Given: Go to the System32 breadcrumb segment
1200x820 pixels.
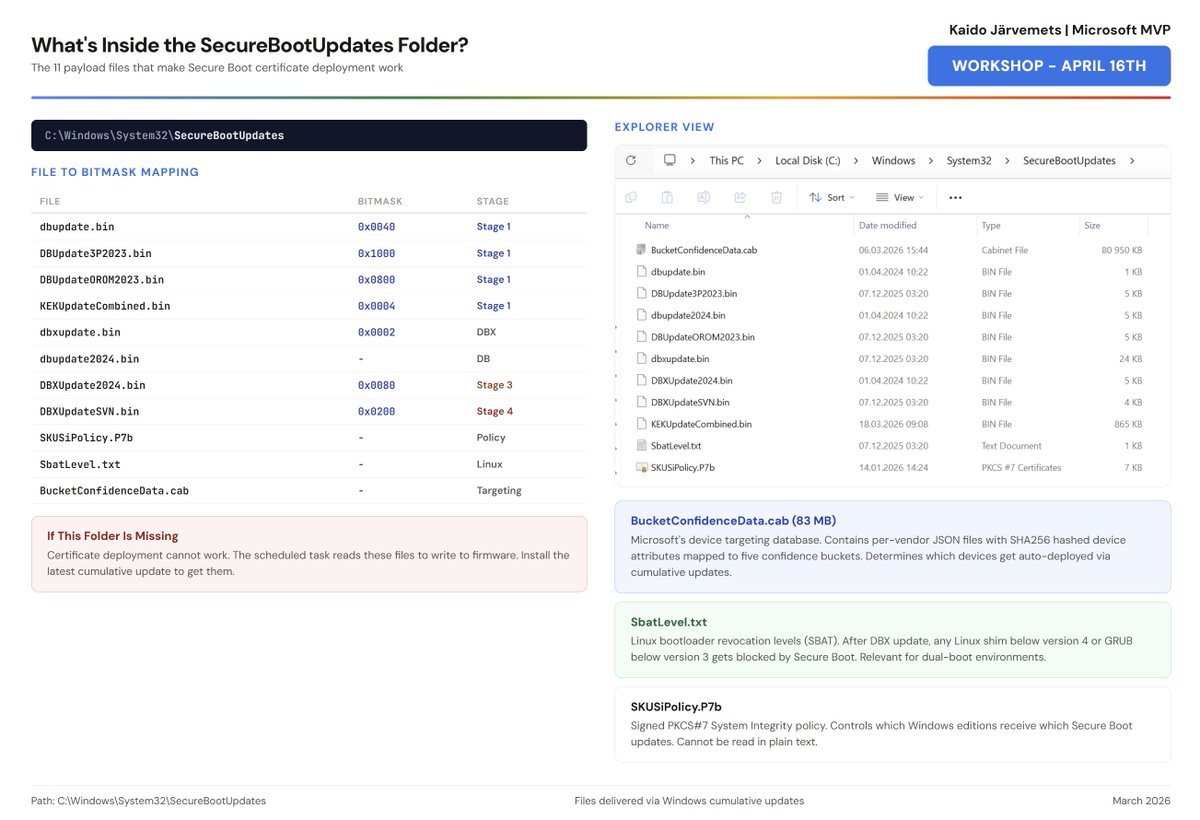Looking at the screenshot, I should click(969, 160).
